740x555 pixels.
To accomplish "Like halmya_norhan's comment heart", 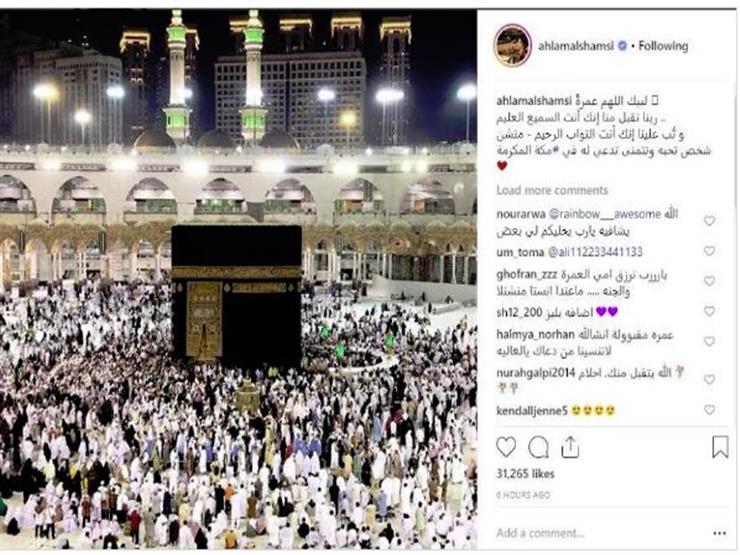I will pos(709,341).
